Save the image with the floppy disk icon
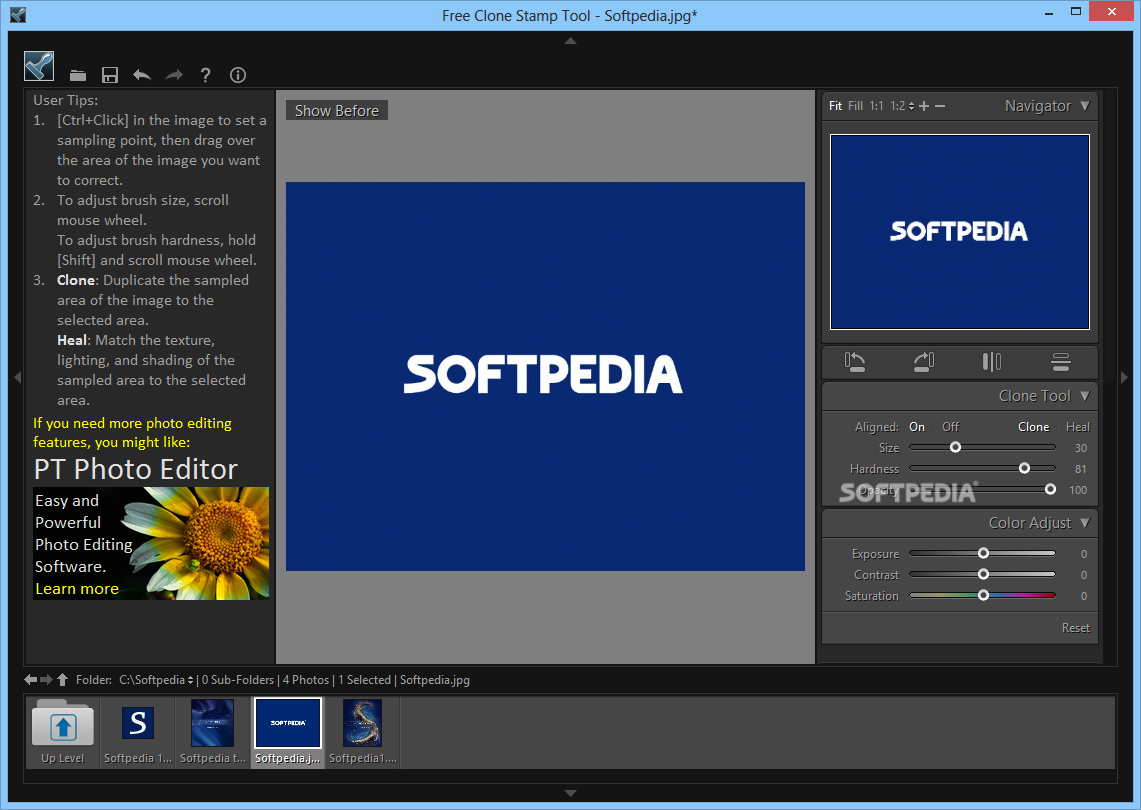Image resolution: width=1141 pixels, height=810 pixels. (x=110, y=75)
